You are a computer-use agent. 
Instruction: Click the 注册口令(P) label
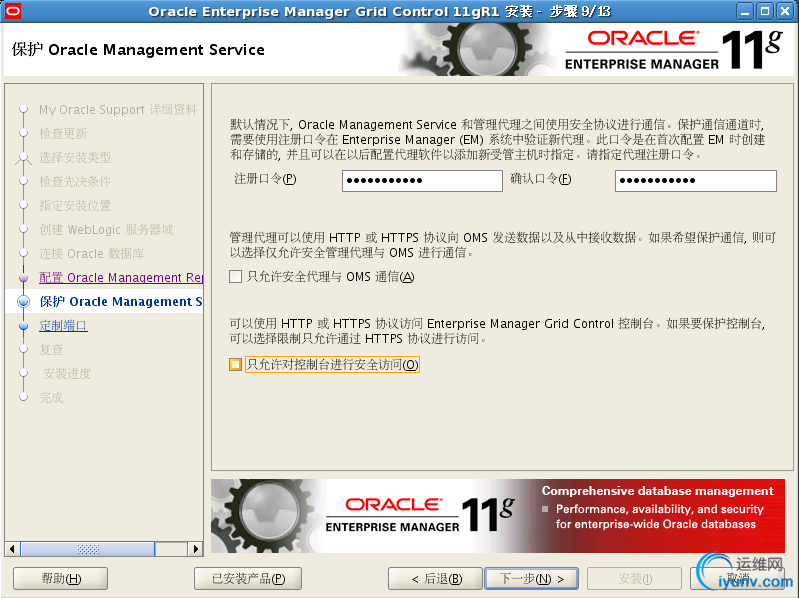coord(265,179)
